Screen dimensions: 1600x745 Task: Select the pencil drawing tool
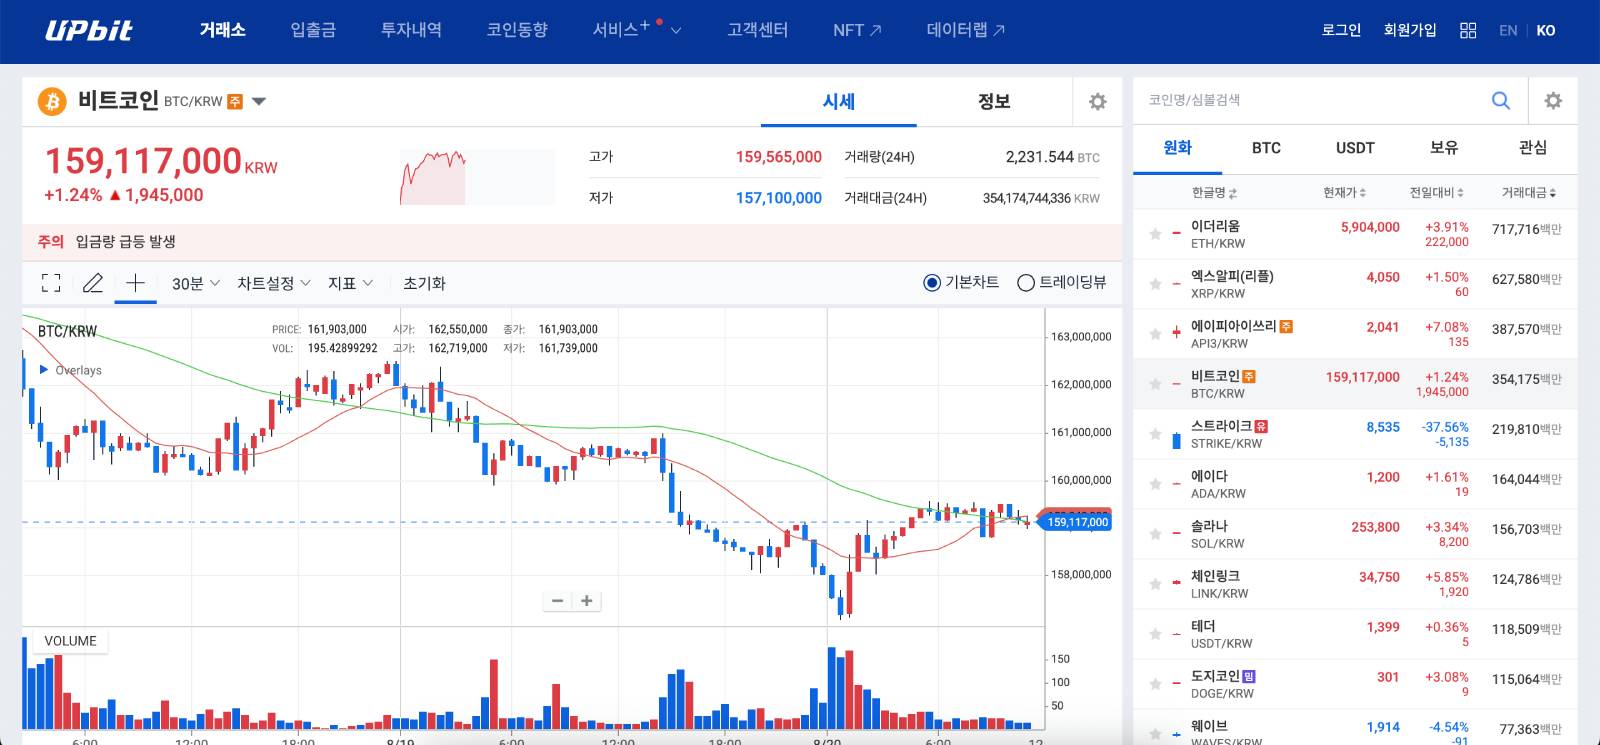93,283
